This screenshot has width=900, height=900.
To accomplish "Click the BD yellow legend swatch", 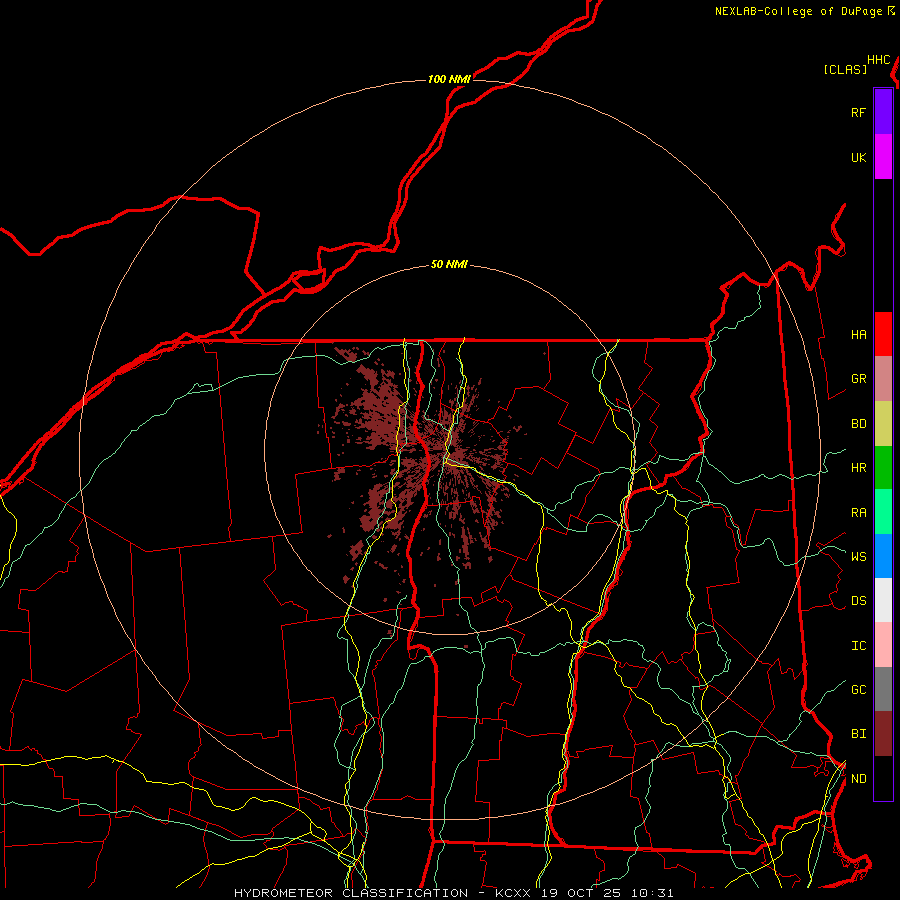I will [x=883, y=423].
